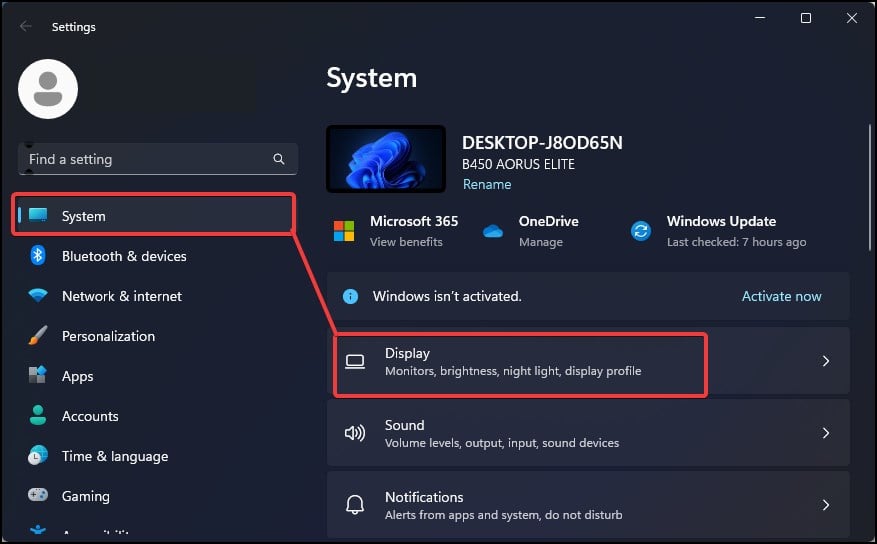Click Manage under OneDrive
This screenshot has height=544, width=877.
(x=541, y=242)
